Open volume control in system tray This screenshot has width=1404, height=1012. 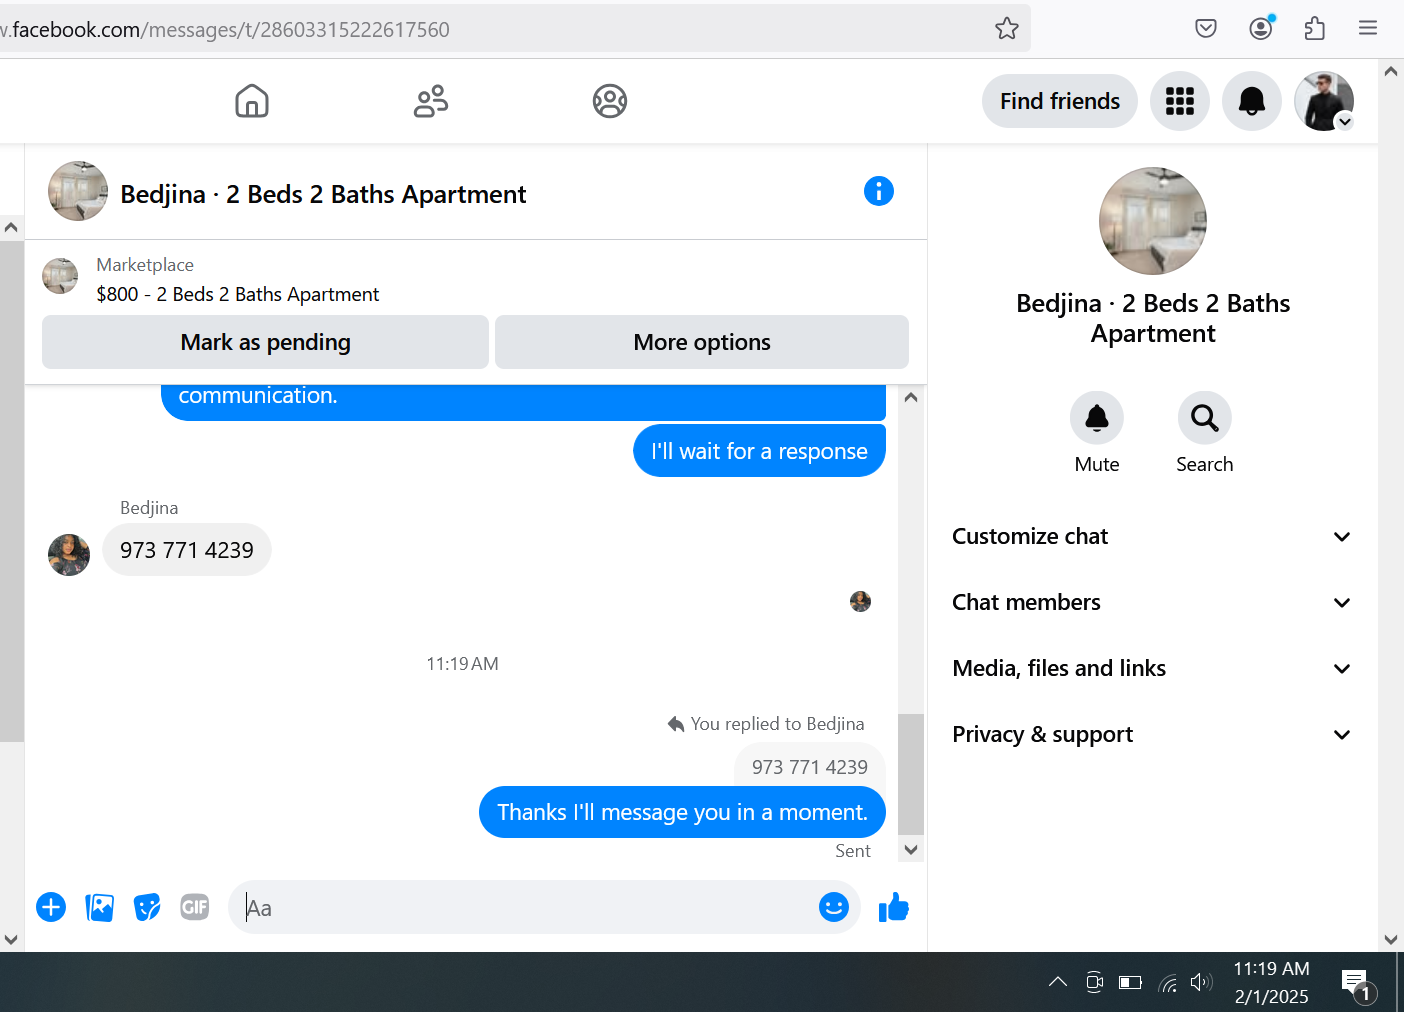pos(1201,982)
